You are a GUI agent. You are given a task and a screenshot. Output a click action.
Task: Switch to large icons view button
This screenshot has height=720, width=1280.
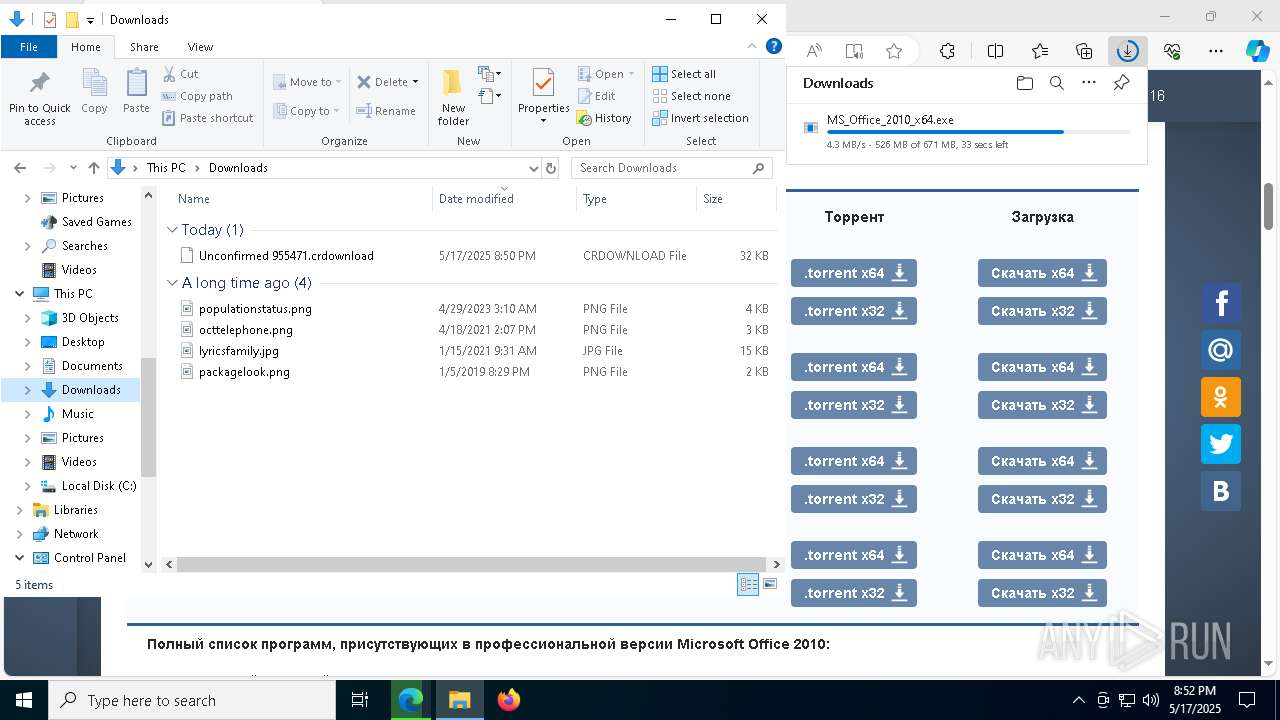[770, 584]
